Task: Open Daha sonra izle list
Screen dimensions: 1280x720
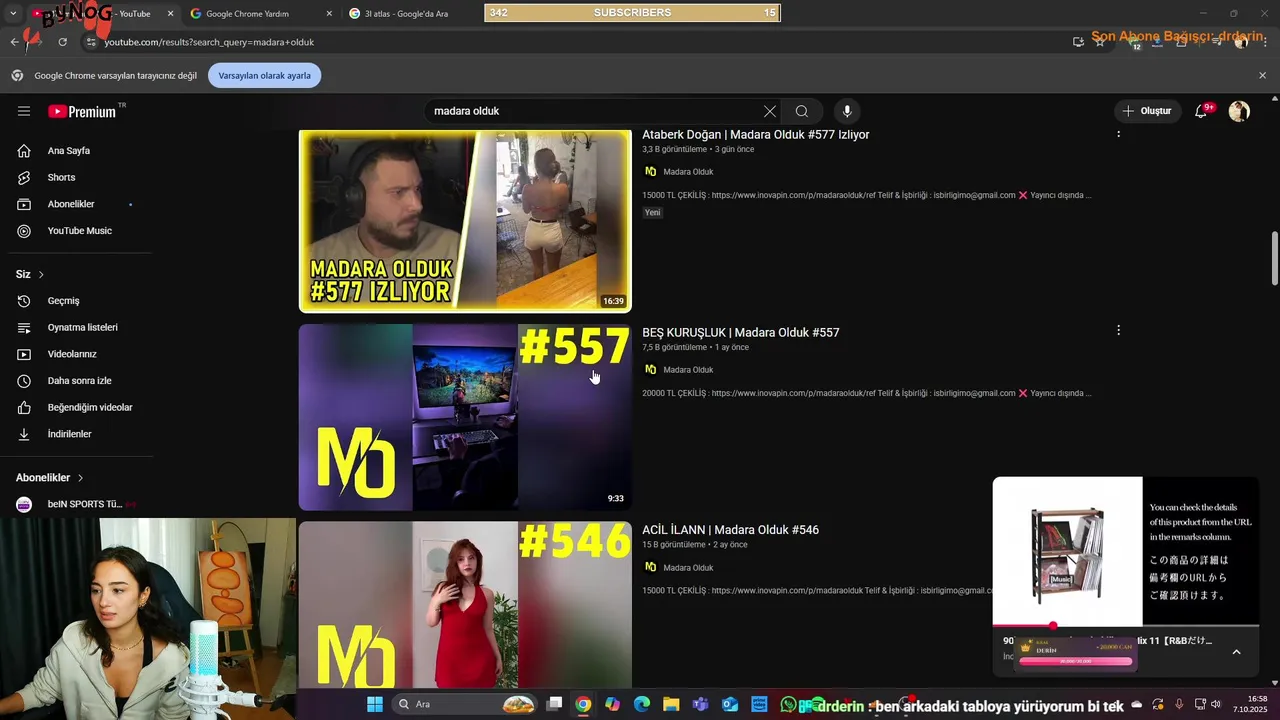Action: coord(79,381)
